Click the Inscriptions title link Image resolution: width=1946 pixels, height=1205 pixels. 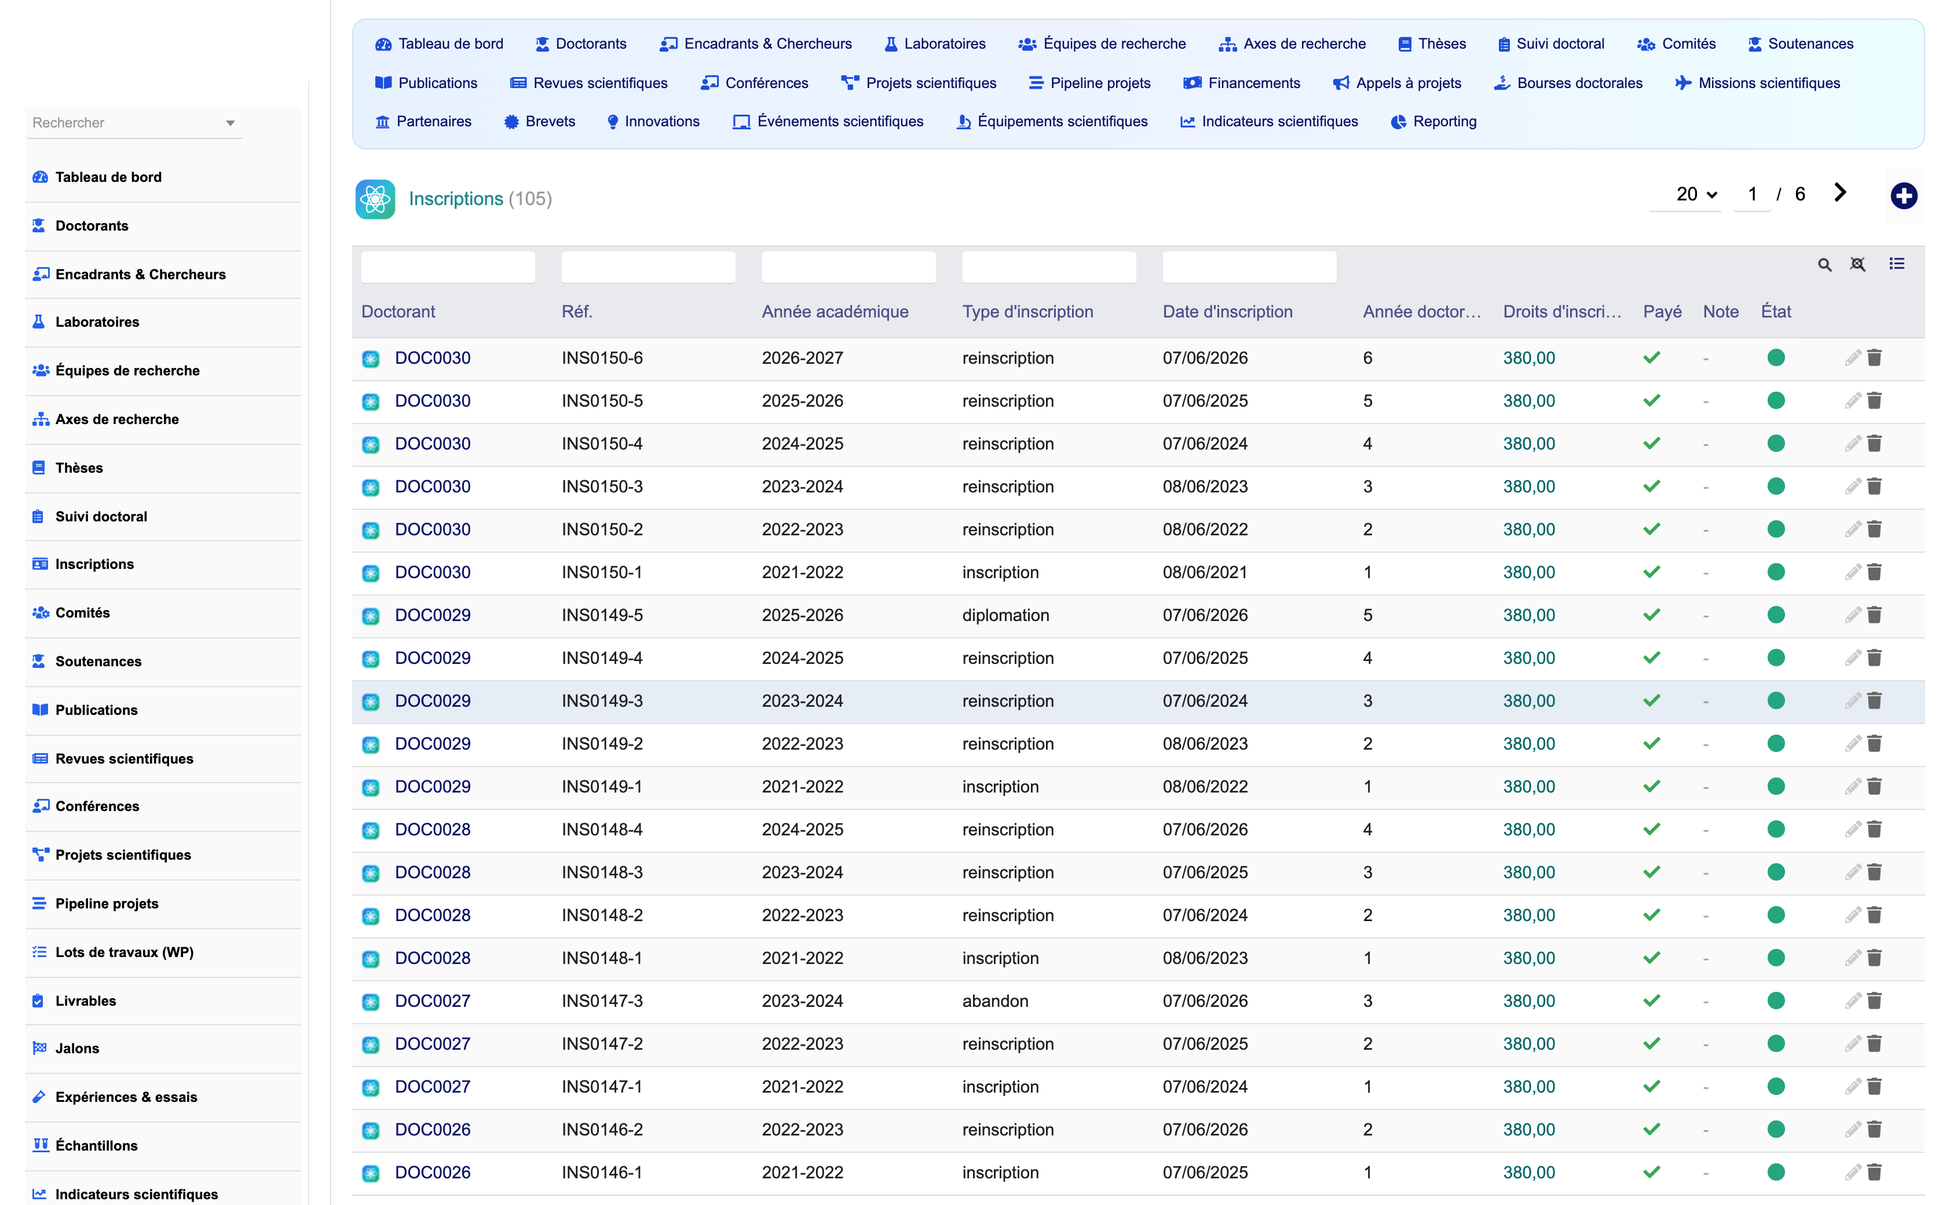click(456, 199)
